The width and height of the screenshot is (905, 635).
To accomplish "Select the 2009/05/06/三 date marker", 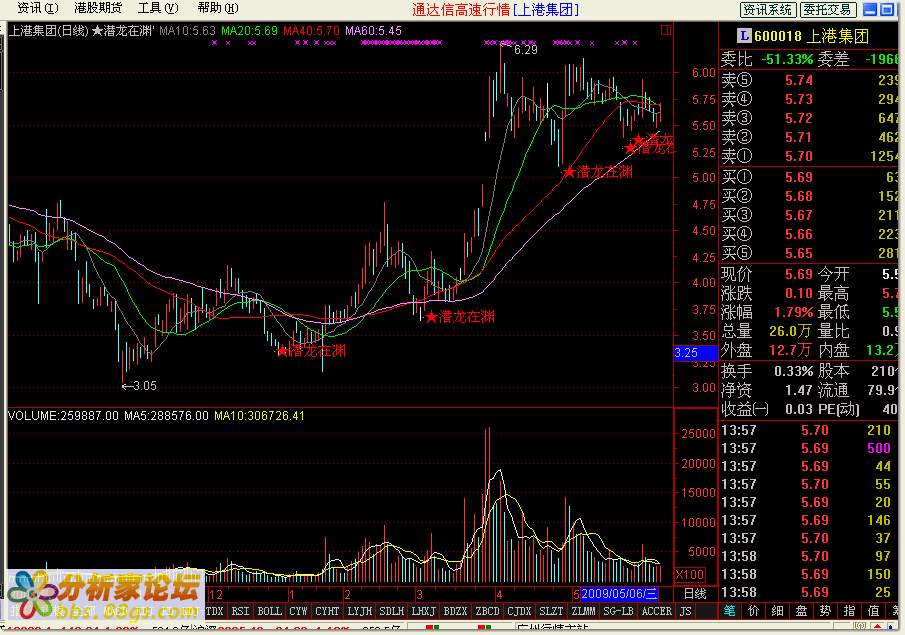I will [619, 594].
